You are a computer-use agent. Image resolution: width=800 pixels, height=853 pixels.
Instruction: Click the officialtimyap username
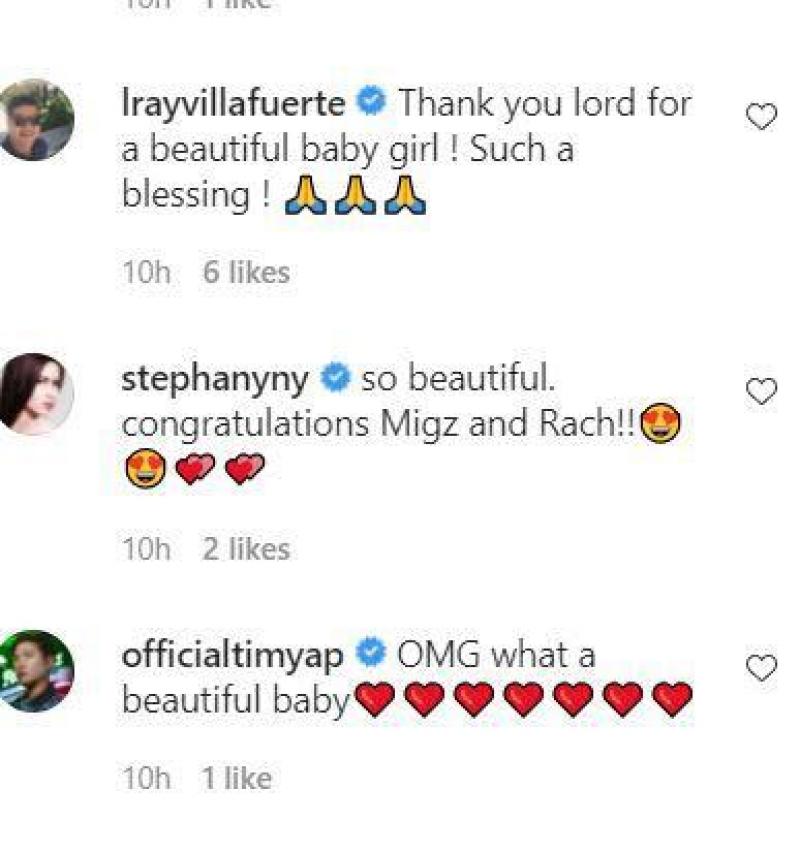coord(232,655)
